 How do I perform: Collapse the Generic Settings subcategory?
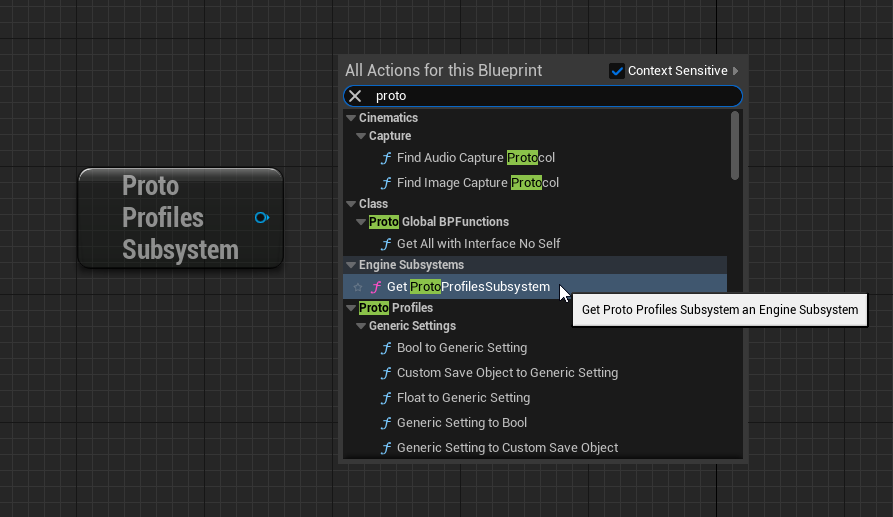click(x=361, y=326)
